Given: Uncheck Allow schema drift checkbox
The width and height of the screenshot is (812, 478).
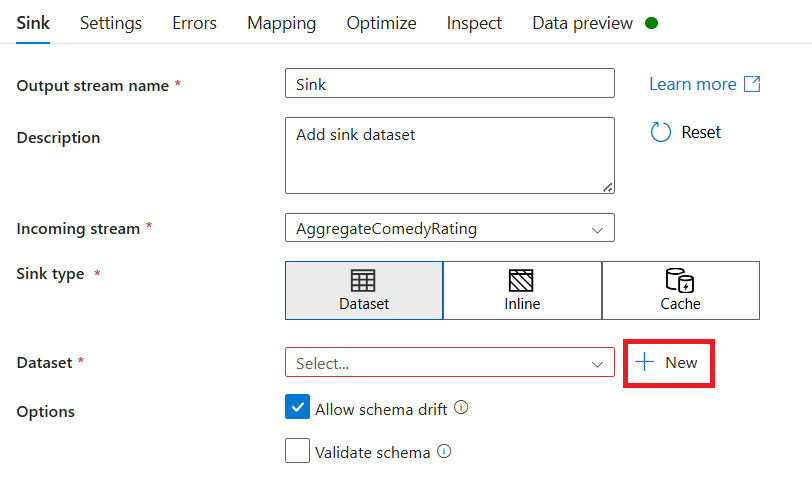Looking at the screenshot, I should [x=297, y=408].
